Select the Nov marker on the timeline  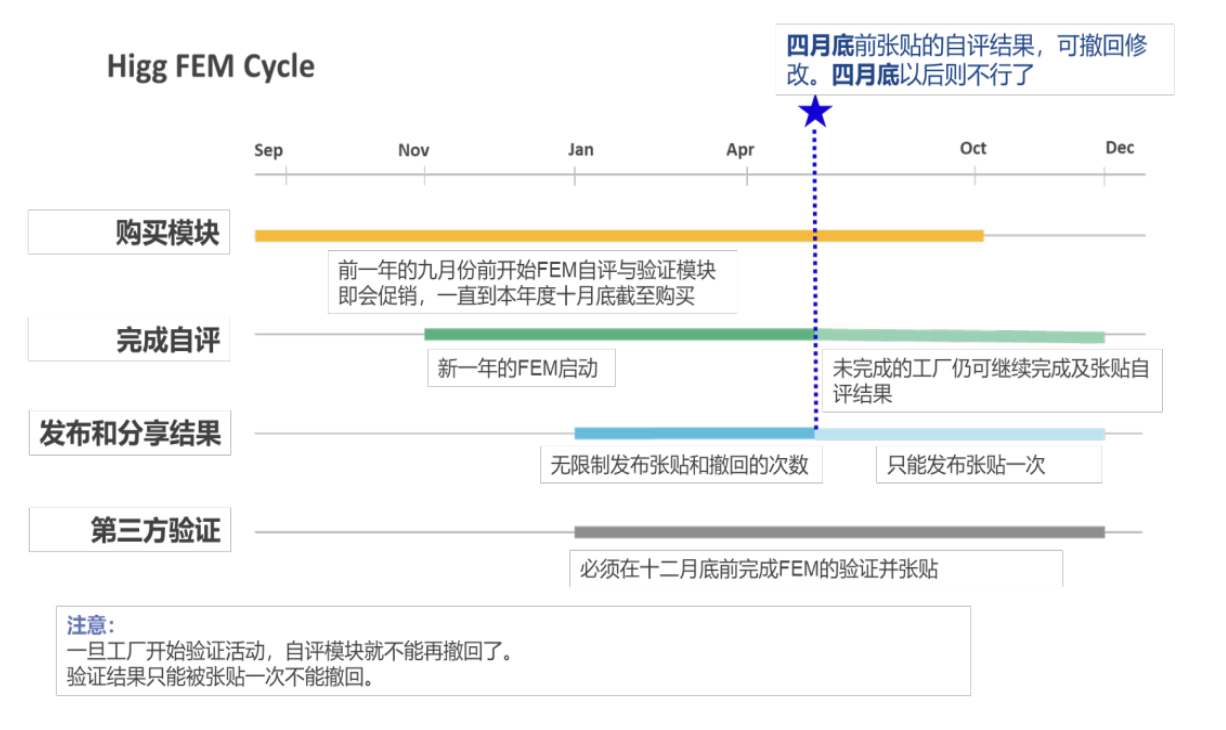coord(414,151)
